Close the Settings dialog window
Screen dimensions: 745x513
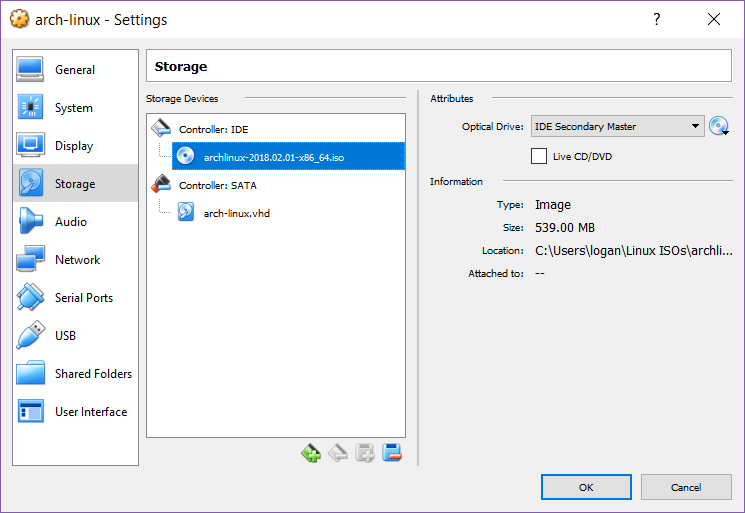(x=714, y=19)
